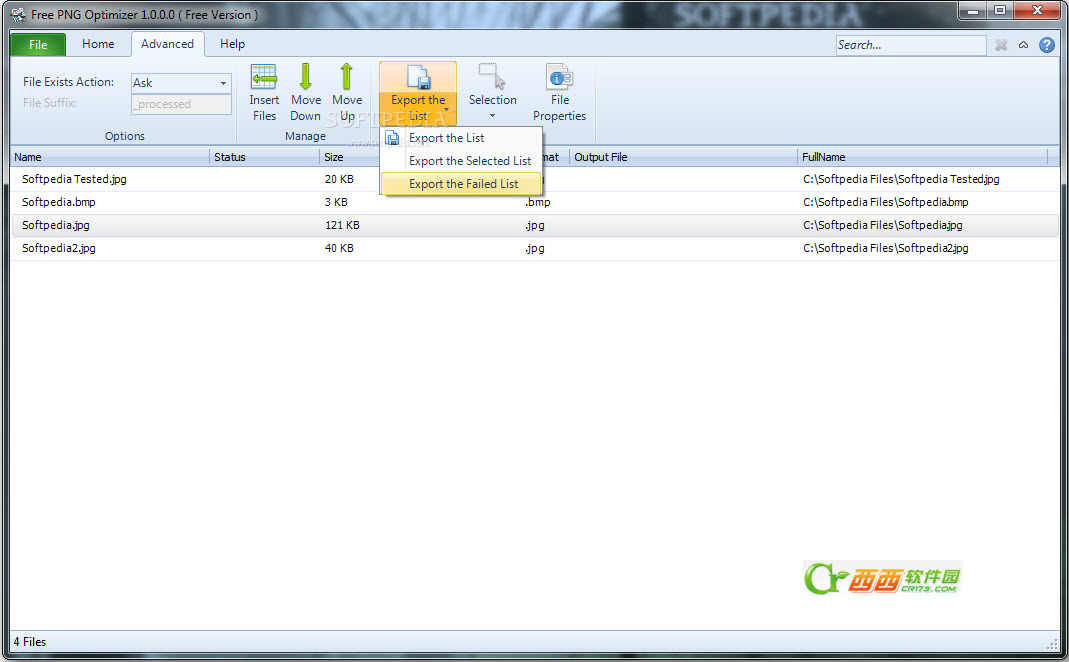
Task: Click the window resize grip
Action: pos(1051,643)
